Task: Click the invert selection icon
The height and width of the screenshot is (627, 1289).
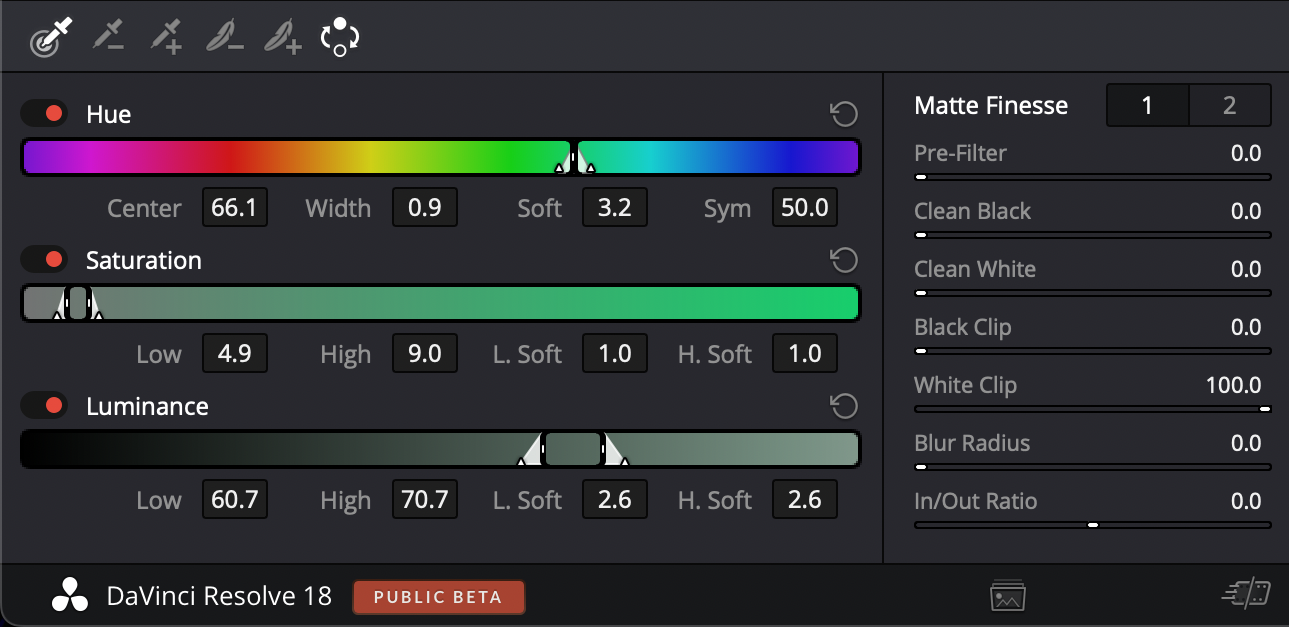Action: coord(340,37)
